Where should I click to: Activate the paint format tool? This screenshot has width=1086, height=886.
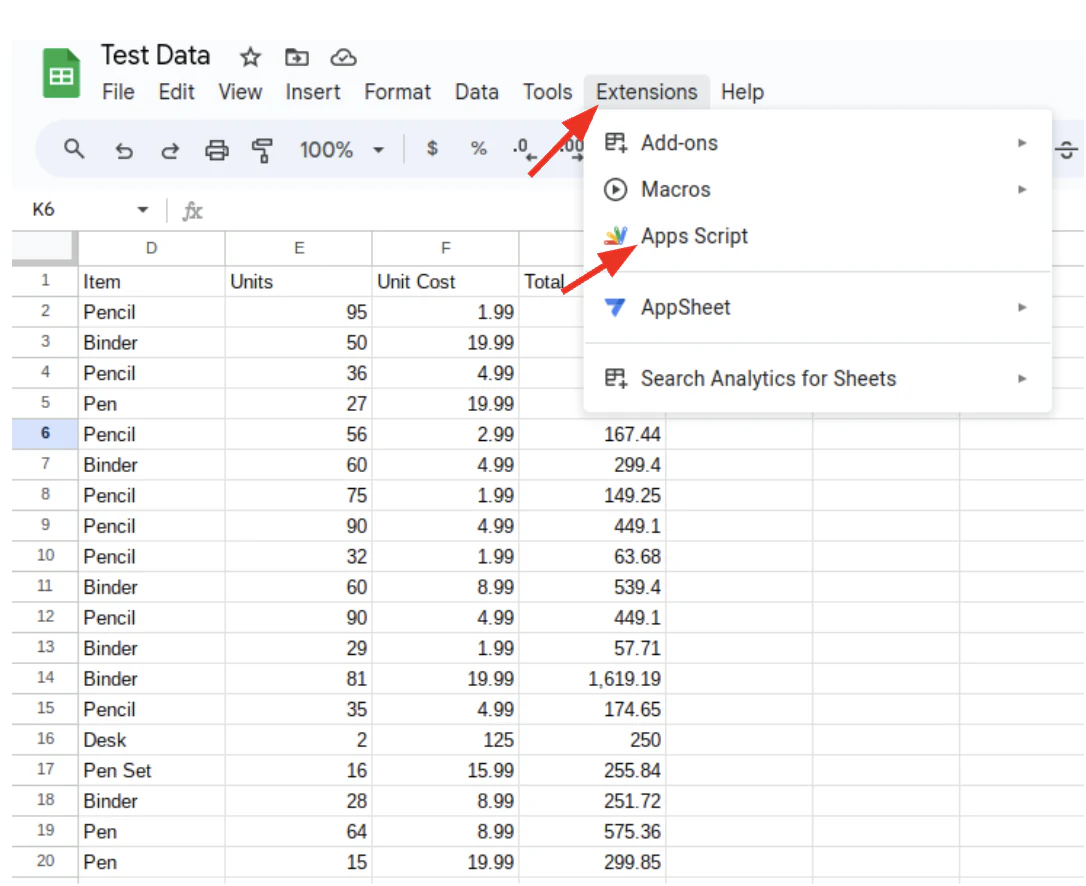[262, 150]
